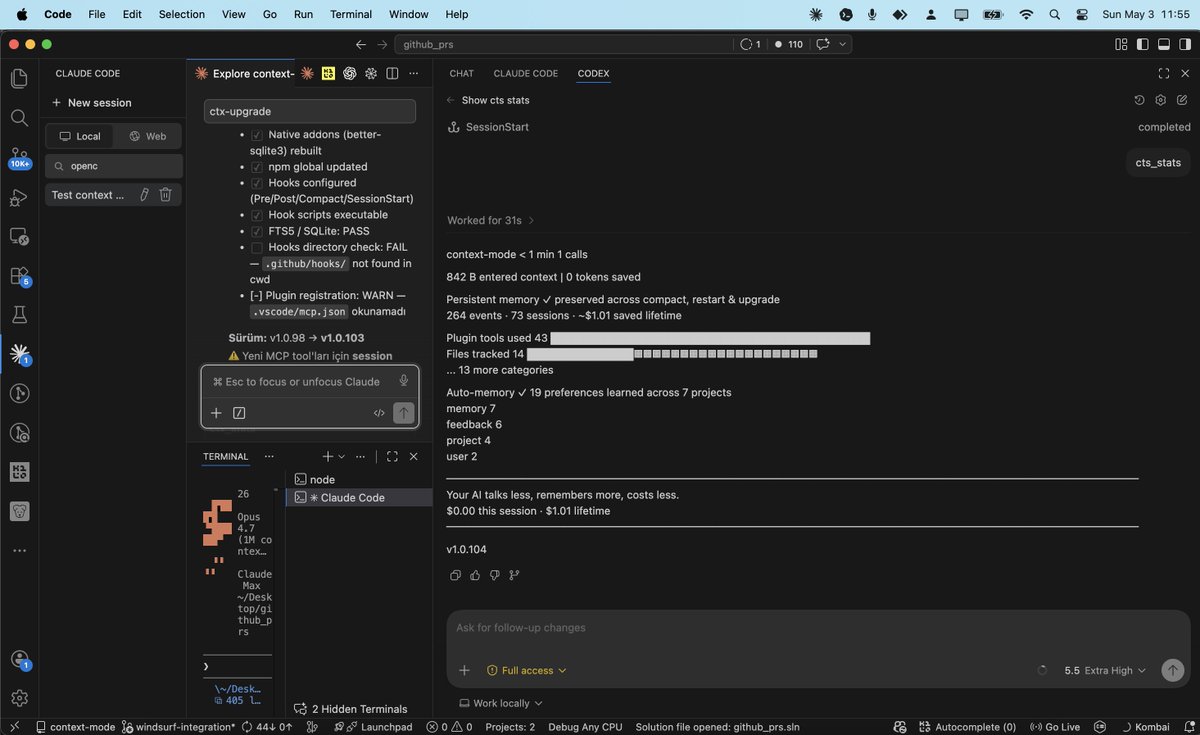Open macOS Control Center in menu bar
The height and width of the screenshot is (735, 1200).
tap(1082, 14)
